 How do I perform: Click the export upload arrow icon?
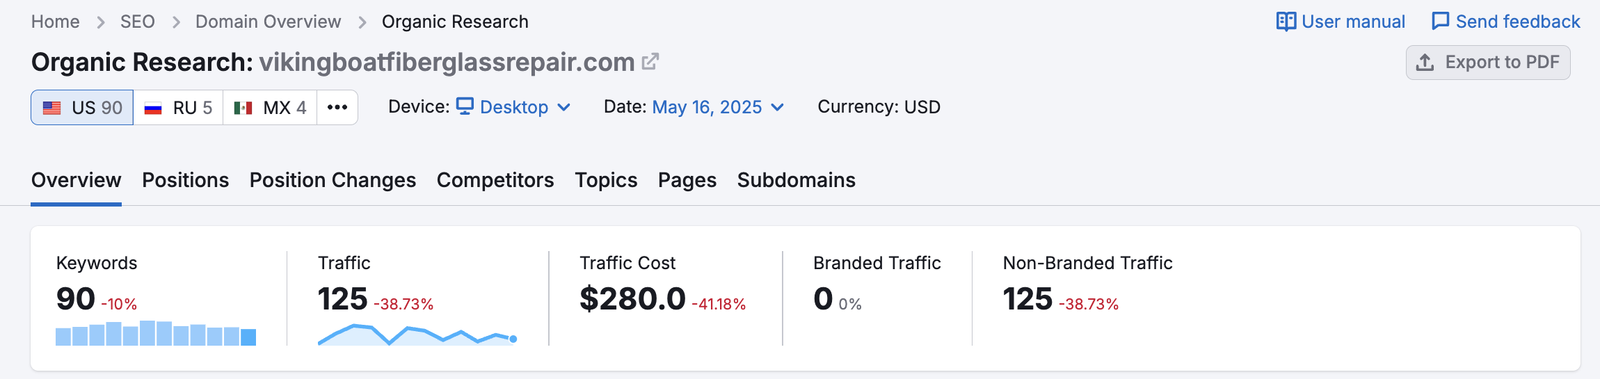click(1425, 62)
